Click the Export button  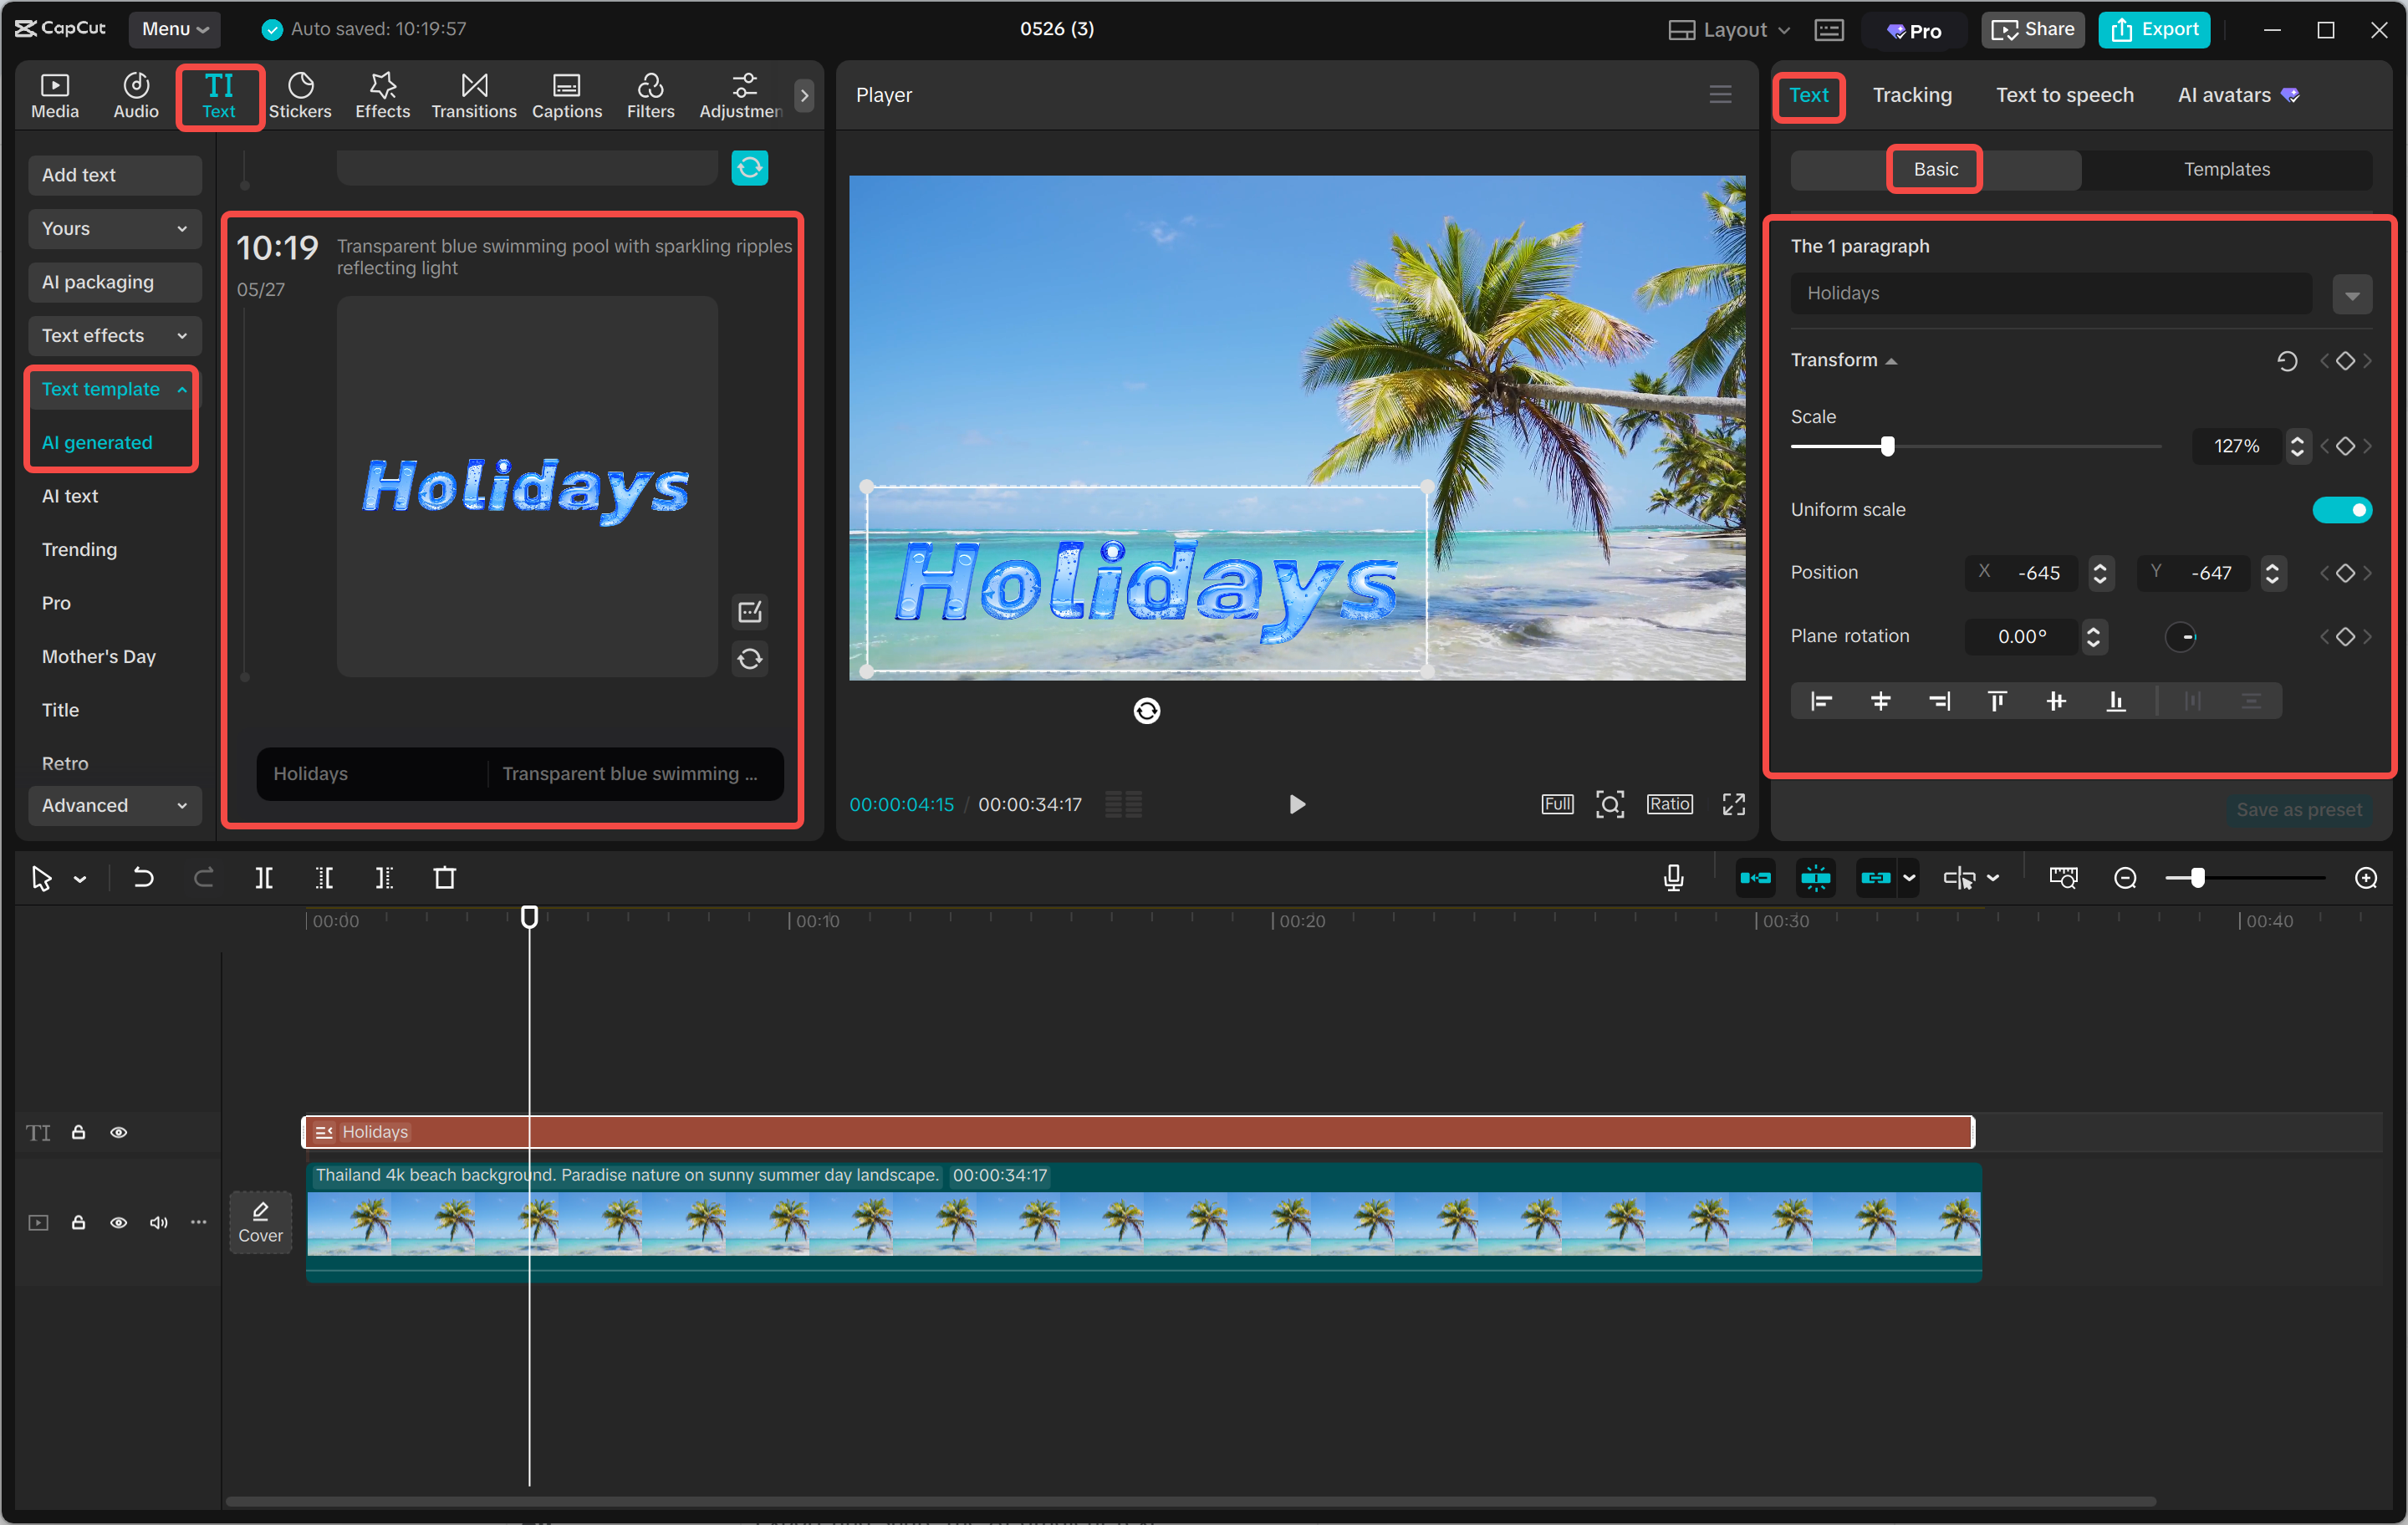[x=2154, y=30]
